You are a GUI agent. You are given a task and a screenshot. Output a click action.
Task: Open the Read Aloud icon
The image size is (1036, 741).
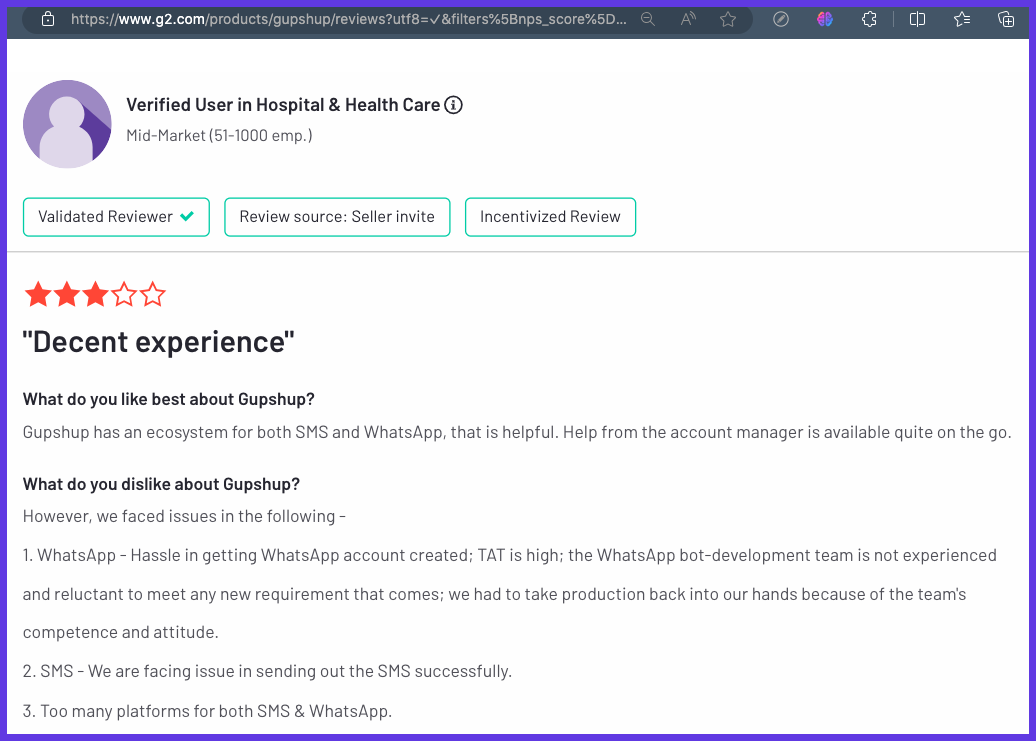(x=688, y=19)
